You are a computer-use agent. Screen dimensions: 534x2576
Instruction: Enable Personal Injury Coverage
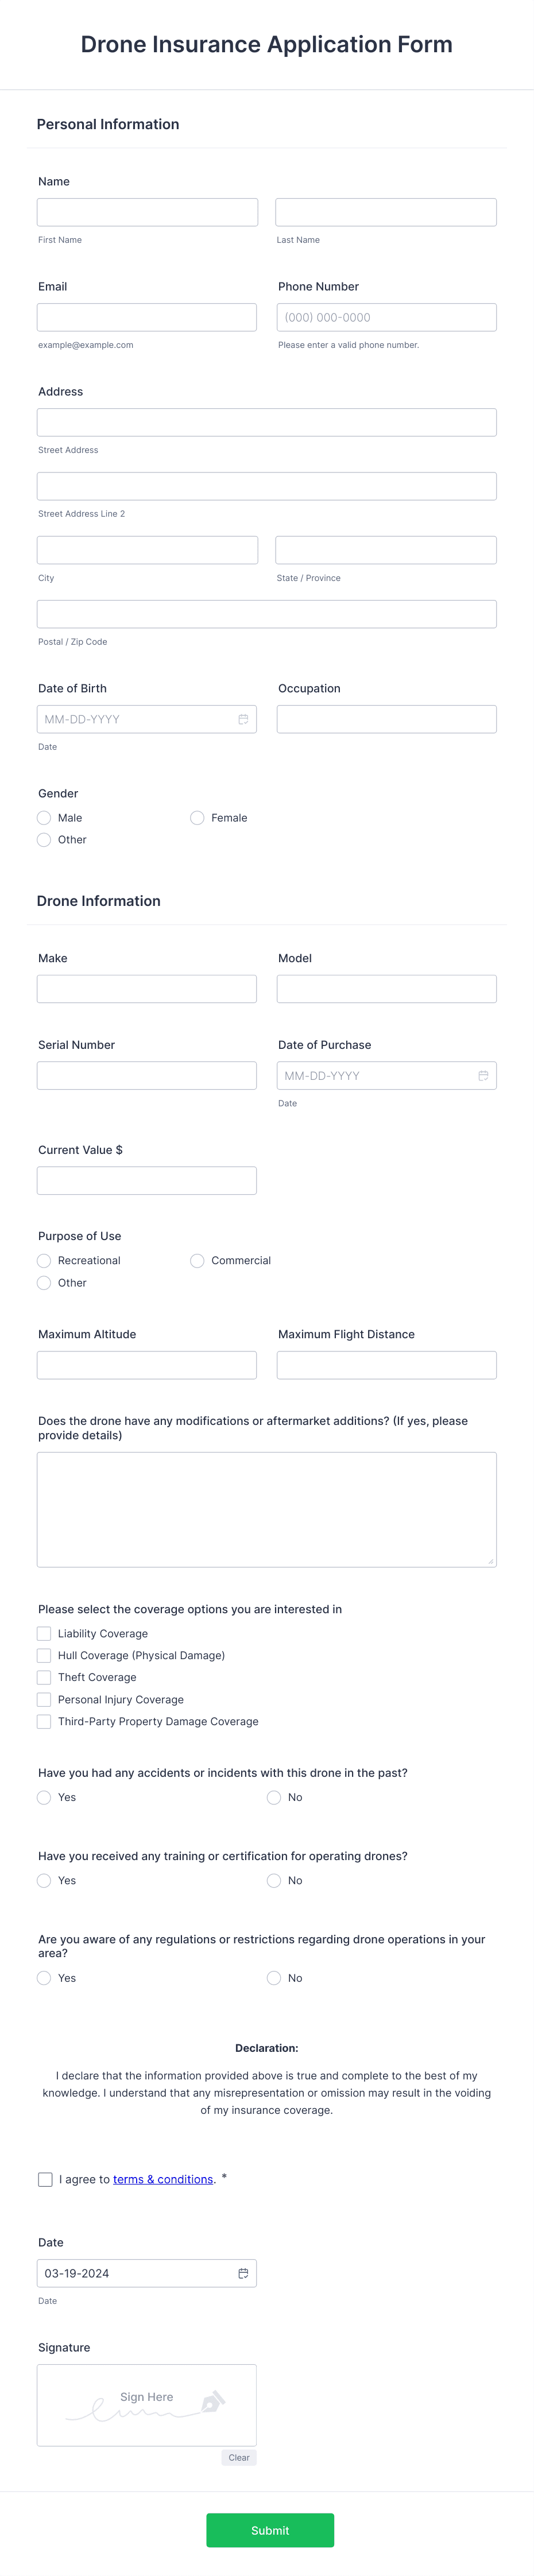[44, 1699]
